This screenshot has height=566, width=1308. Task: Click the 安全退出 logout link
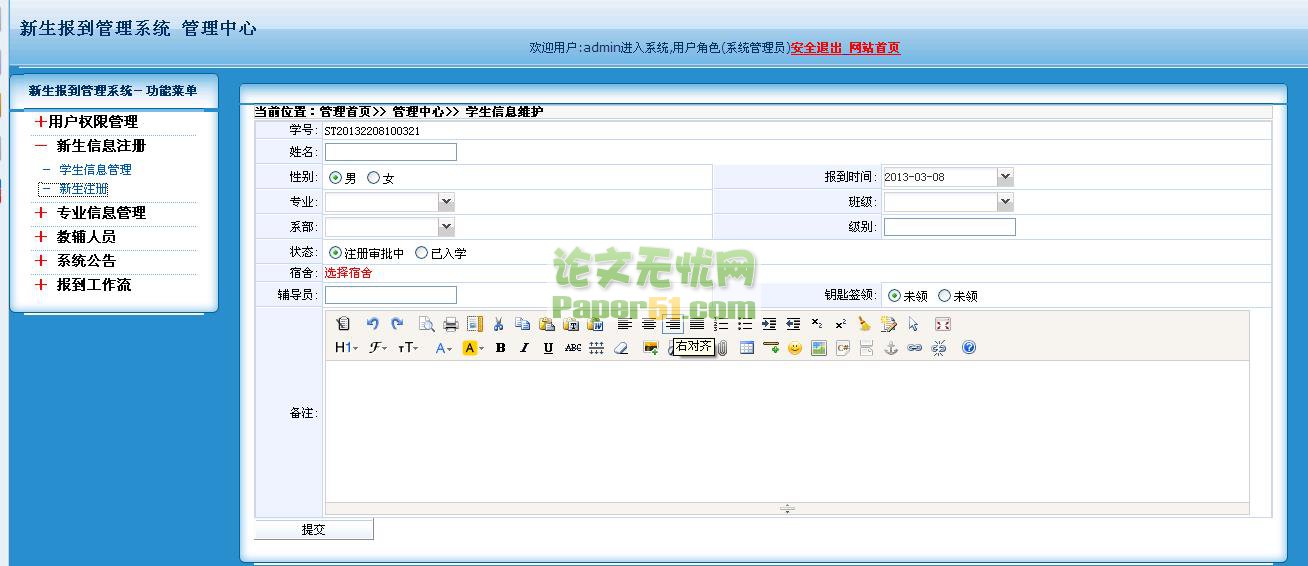(x=816, y=48)
